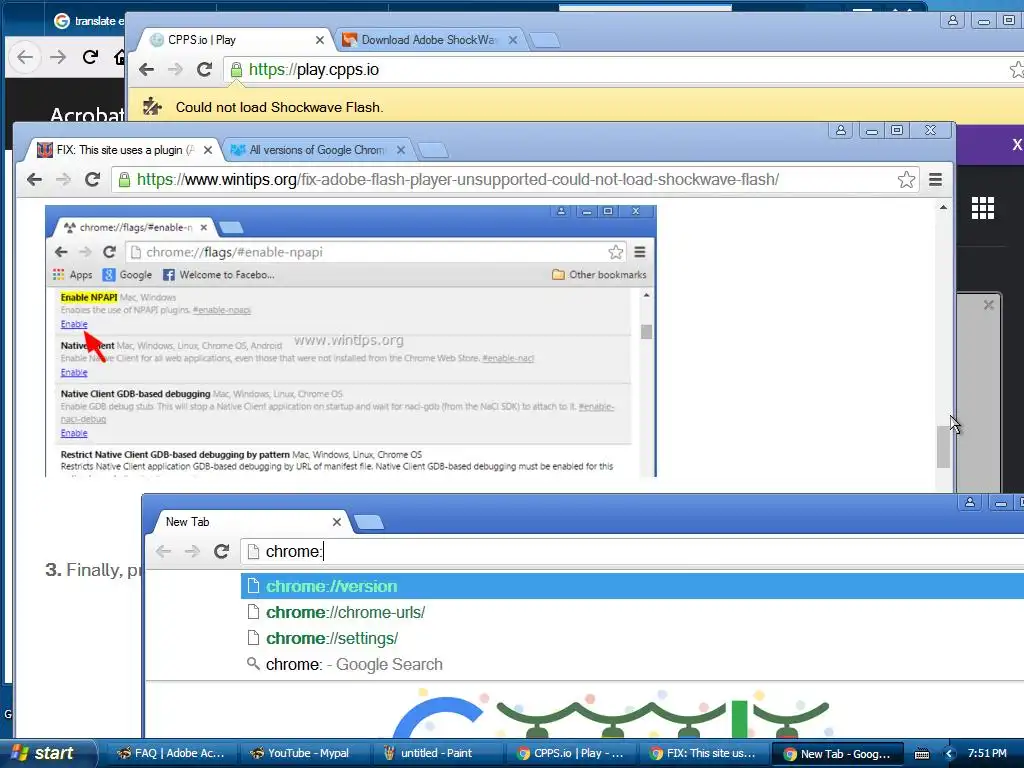Image resolution: width=1024 pixels, height=768 pixels.
Task: Close FIX: This site uses a plugin tab
Action: pyautogui.click(x=208, y=150)
